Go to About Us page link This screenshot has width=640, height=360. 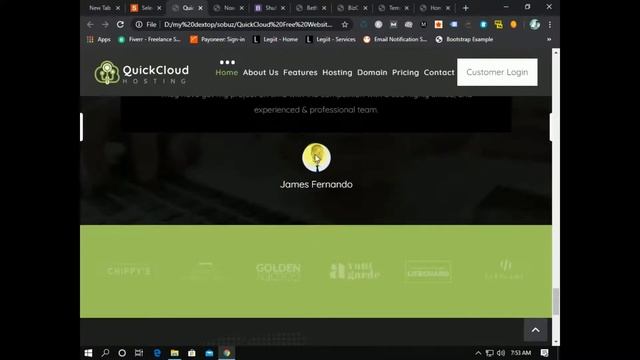[260, 72]
